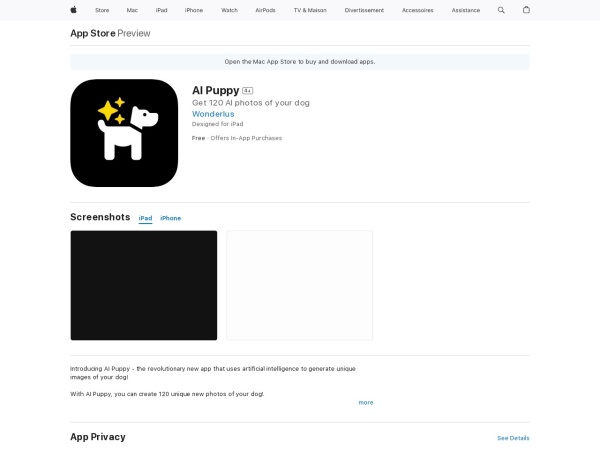Click "With AI Puppy, you can create" line

tap(167, 394)
